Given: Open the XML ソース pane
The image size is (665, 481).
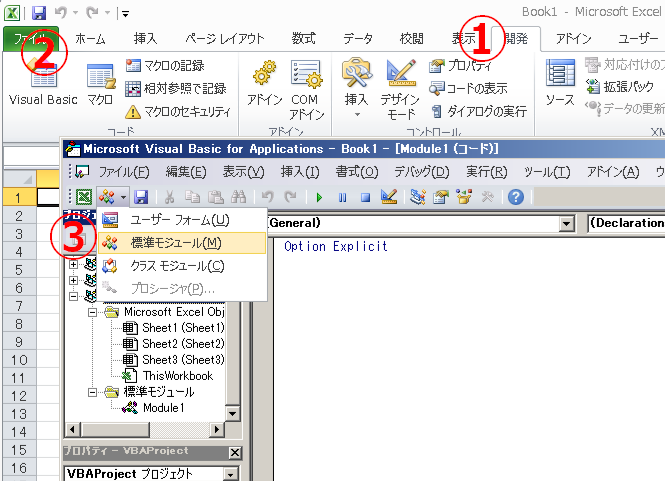Looking at the screenshot, I should pos(560,83).
